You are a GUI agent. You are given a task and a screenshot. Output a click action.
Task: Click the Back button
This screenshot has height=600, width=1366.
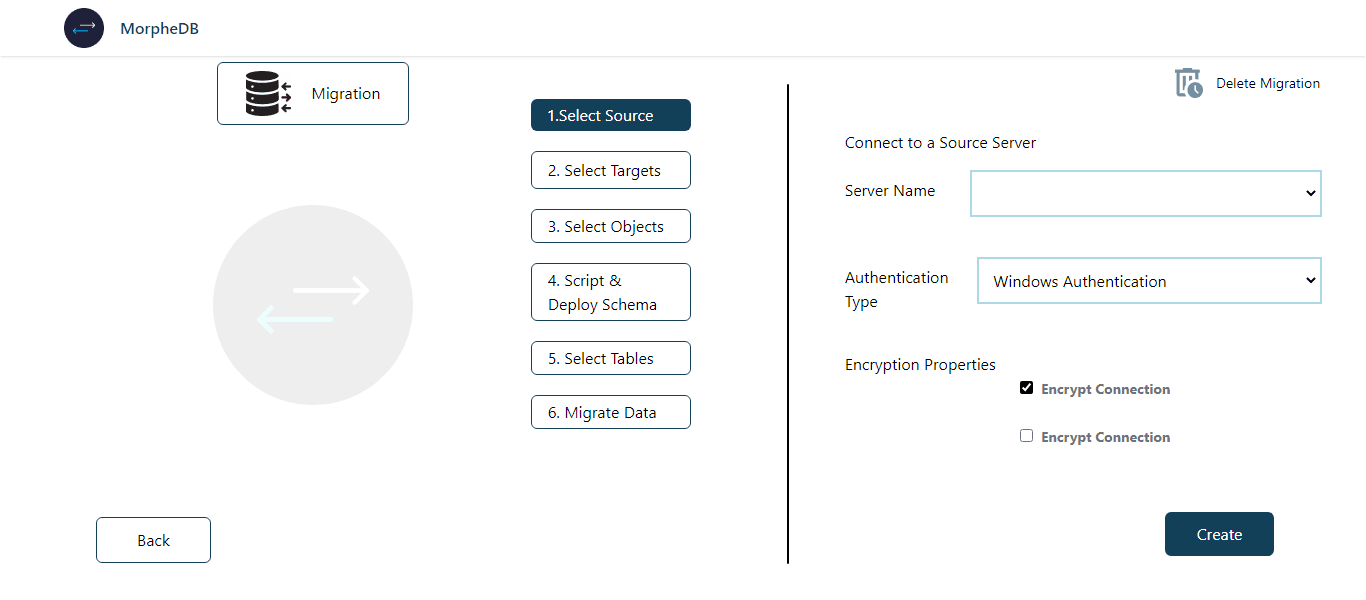(153, 540)
